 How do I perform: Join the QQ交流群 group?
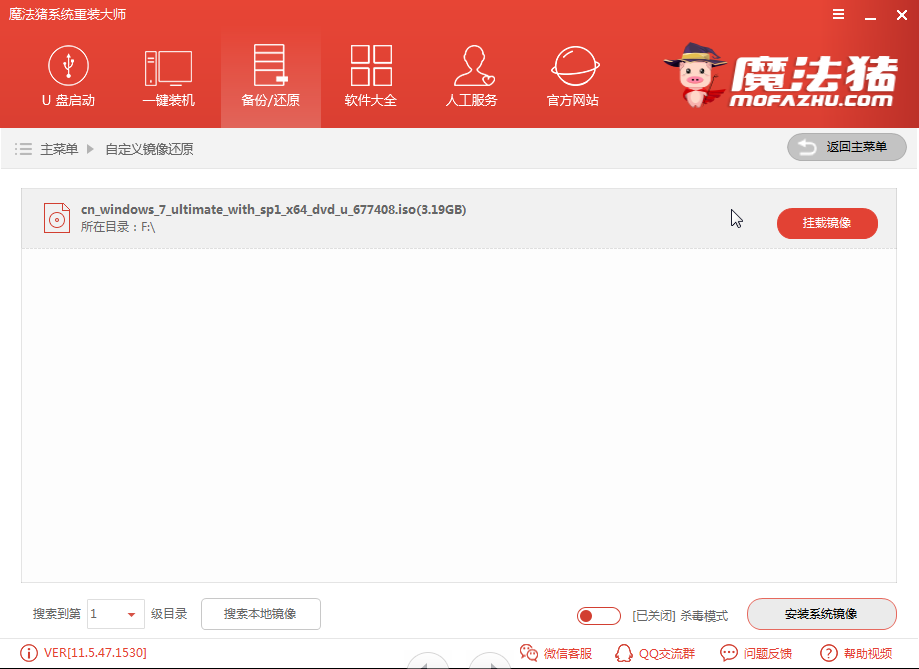[x=655, y=653]
